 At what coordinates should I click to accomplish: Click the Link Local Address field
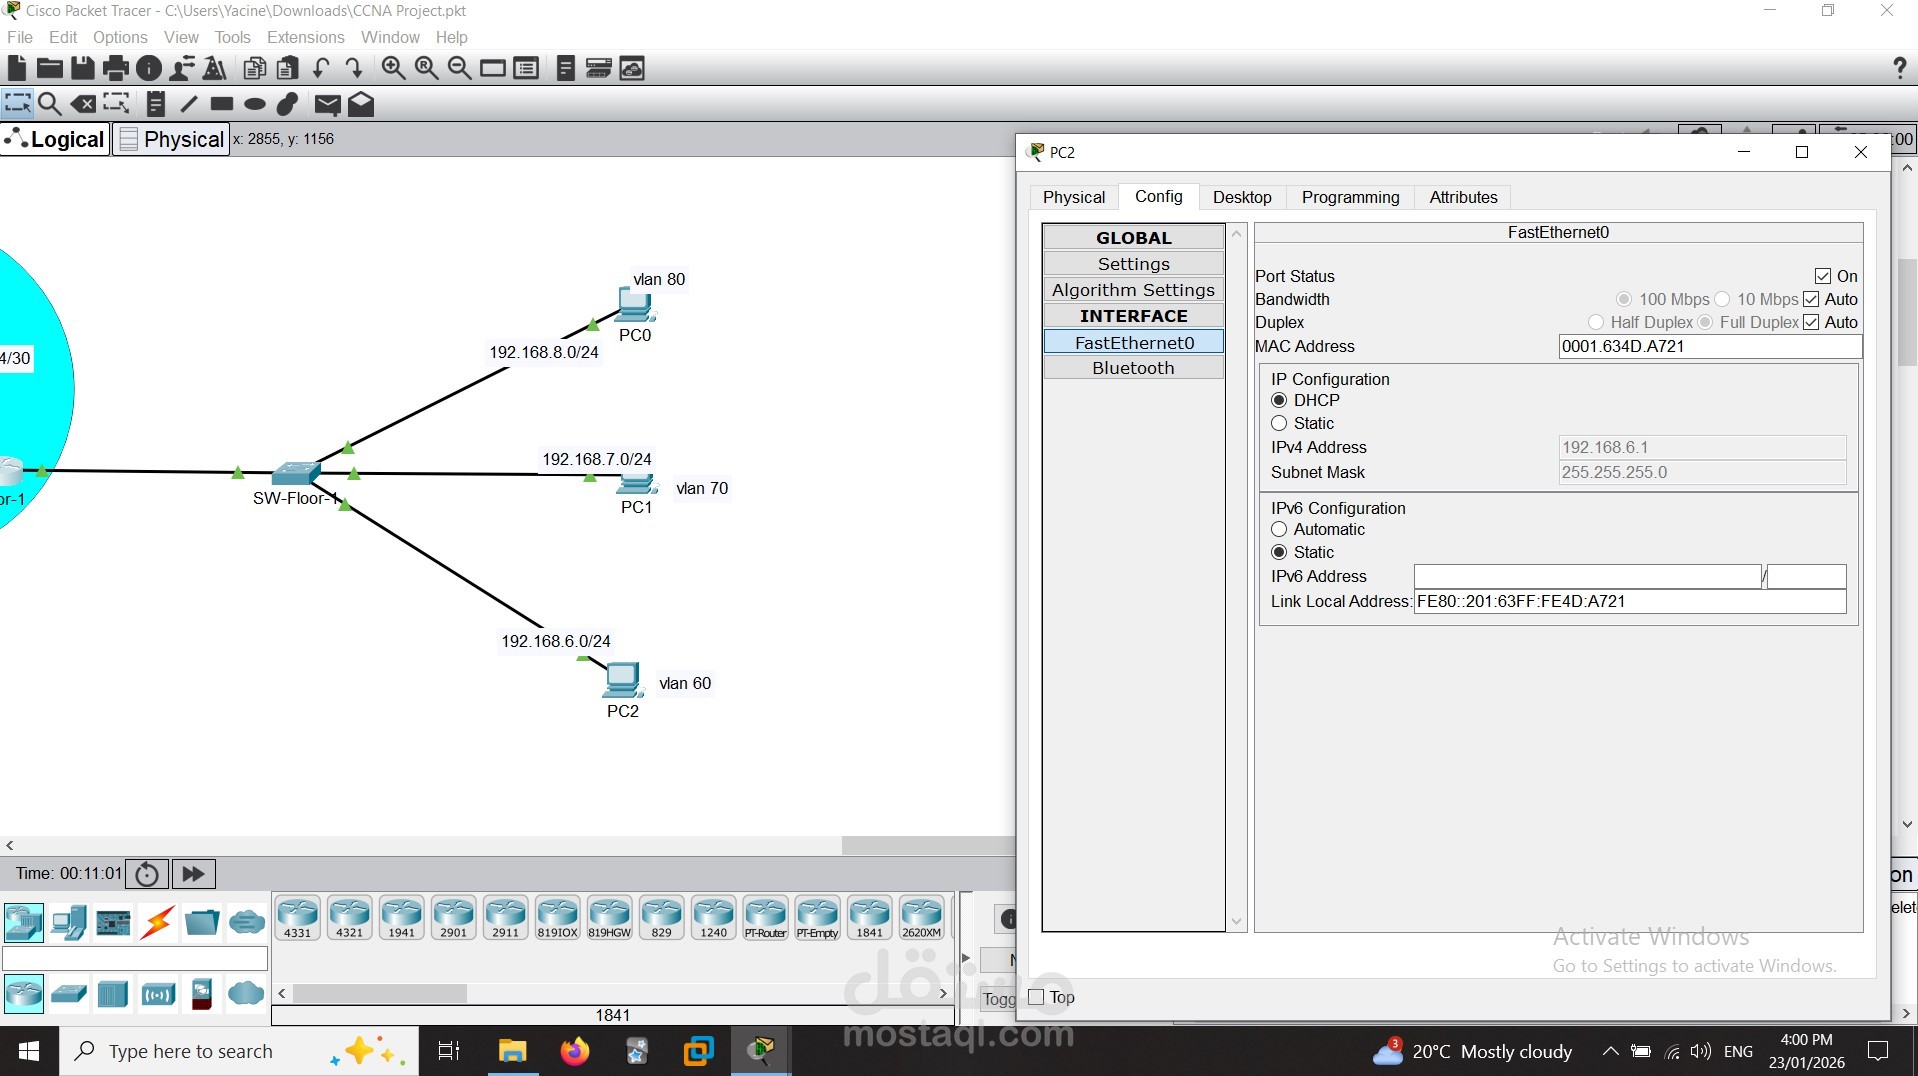[1630, 601]
